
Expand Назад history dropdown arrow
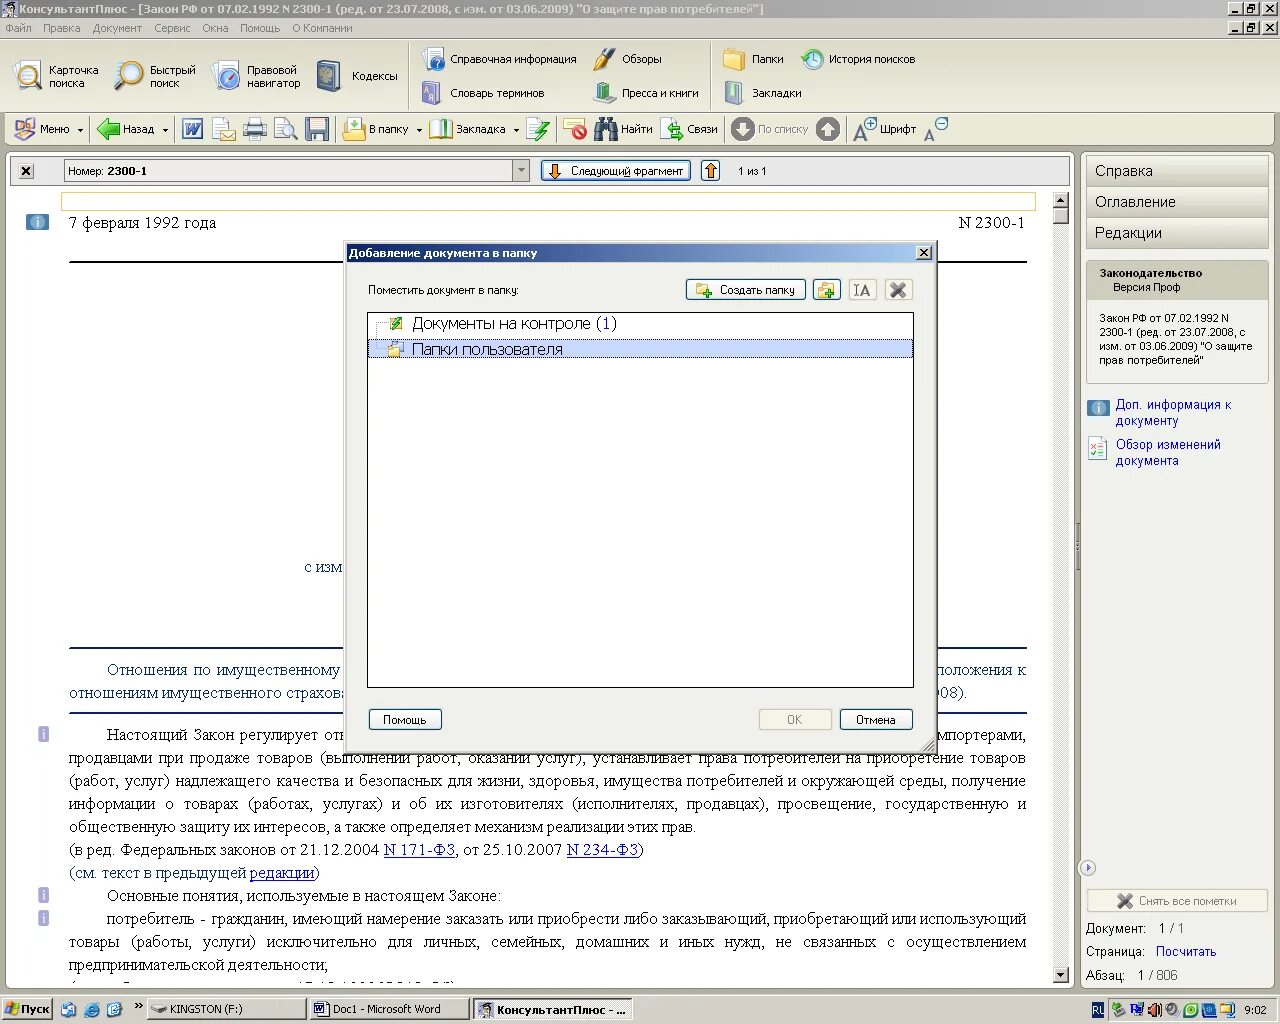(x=165, y=130)
